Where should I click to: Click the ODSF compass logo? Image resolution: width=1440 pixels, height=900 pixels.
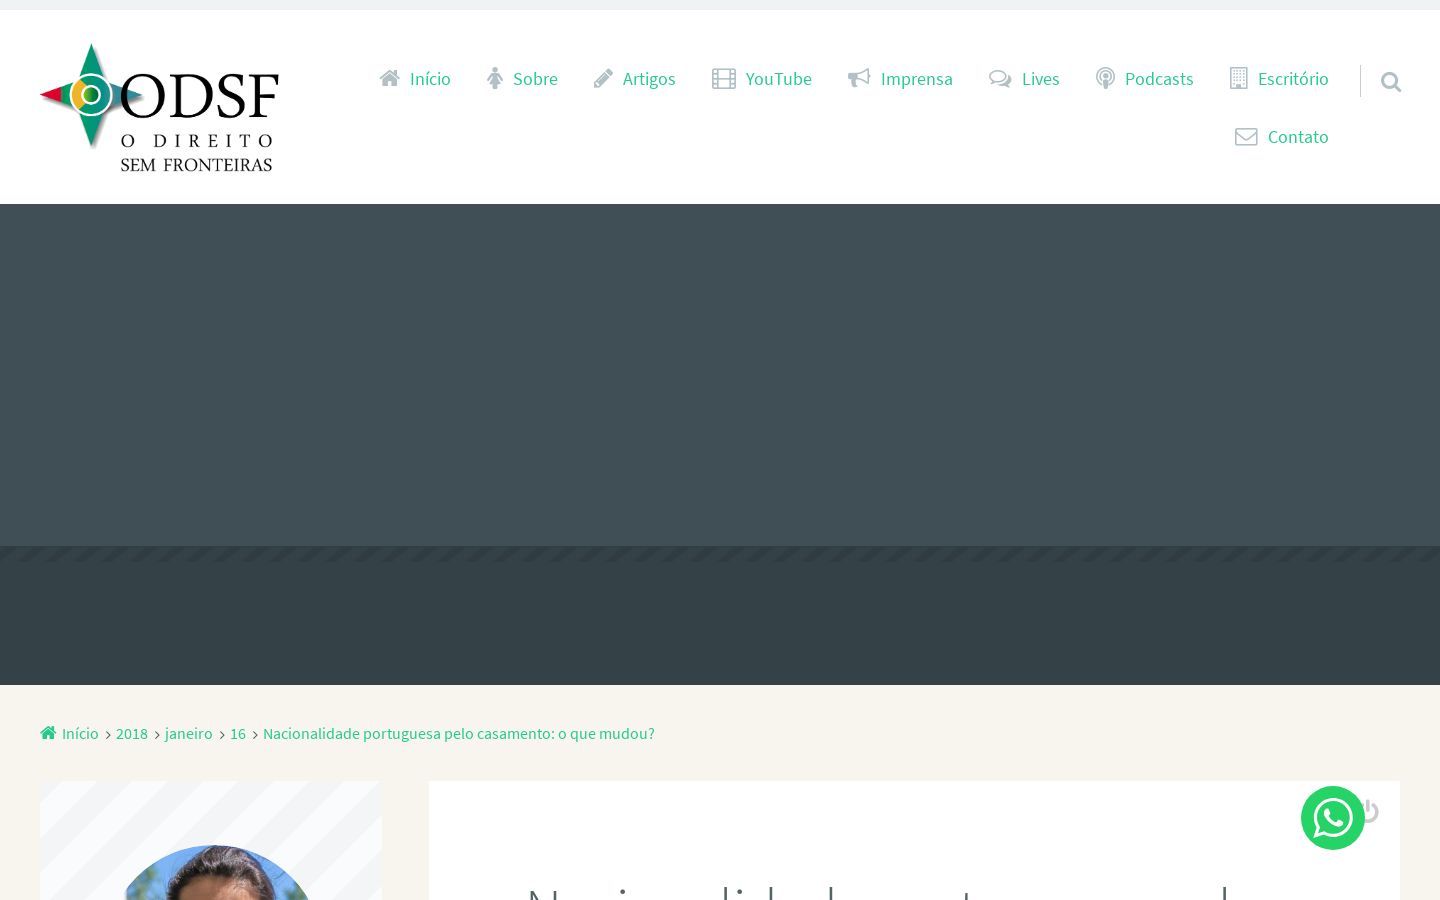tap(159, 107)
